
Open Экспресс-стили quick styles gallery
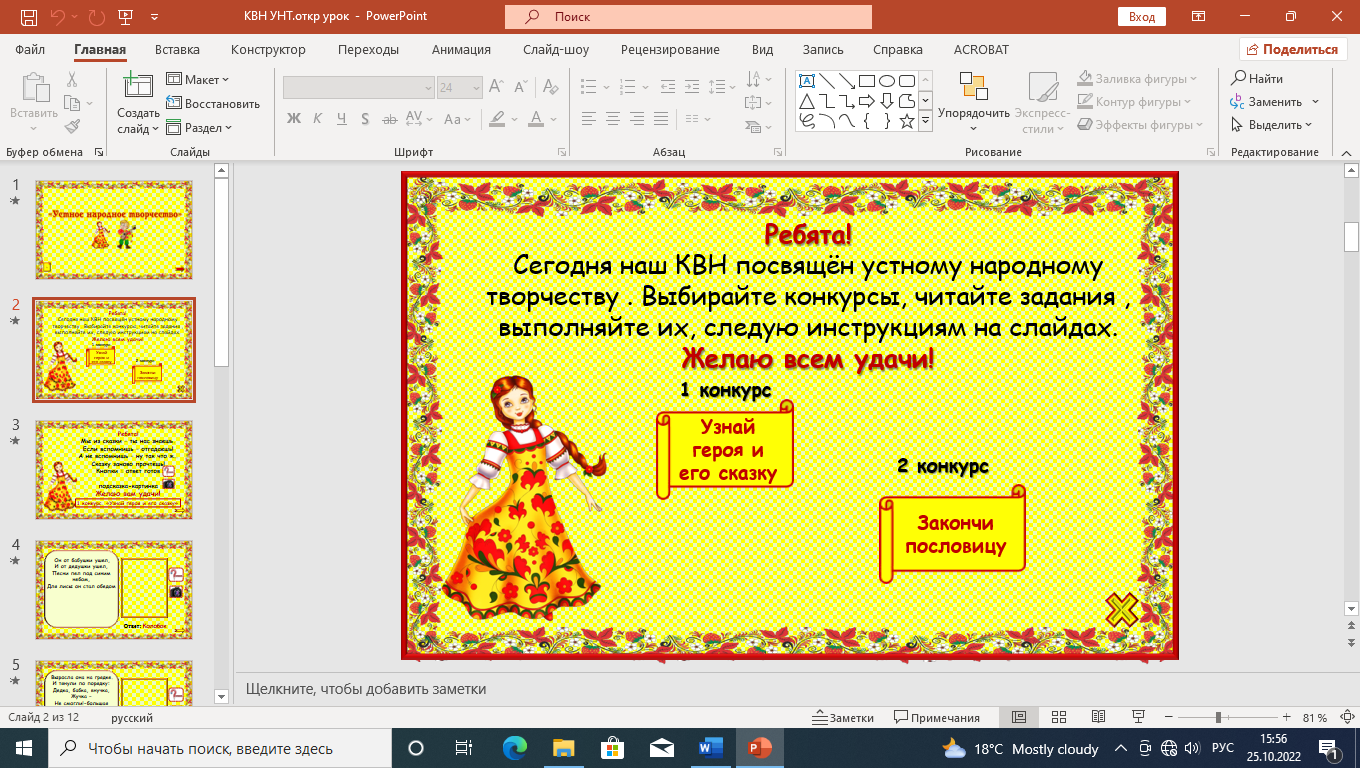1044,101
